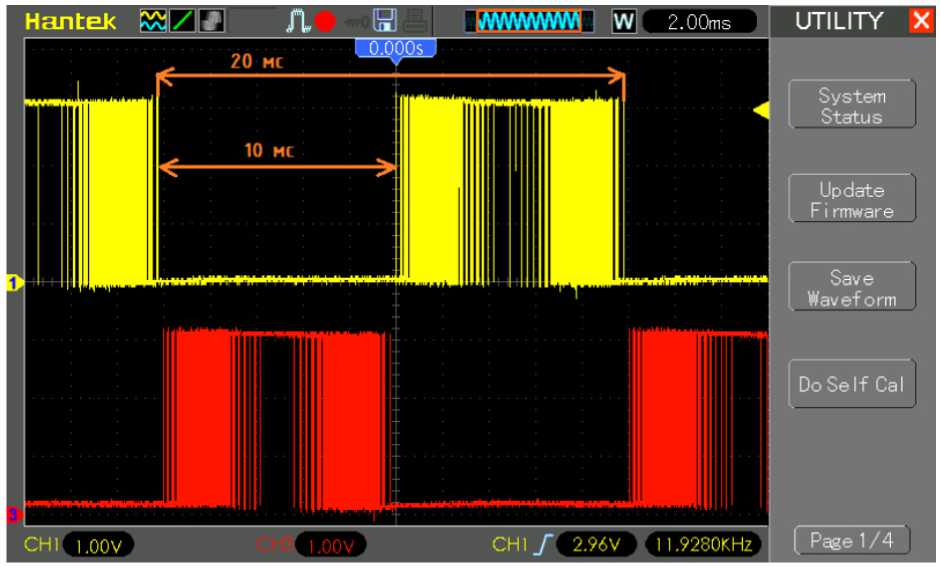Click the green diagonal line math icon
Screen dimensions: 940x567
(x=181, y=21)
